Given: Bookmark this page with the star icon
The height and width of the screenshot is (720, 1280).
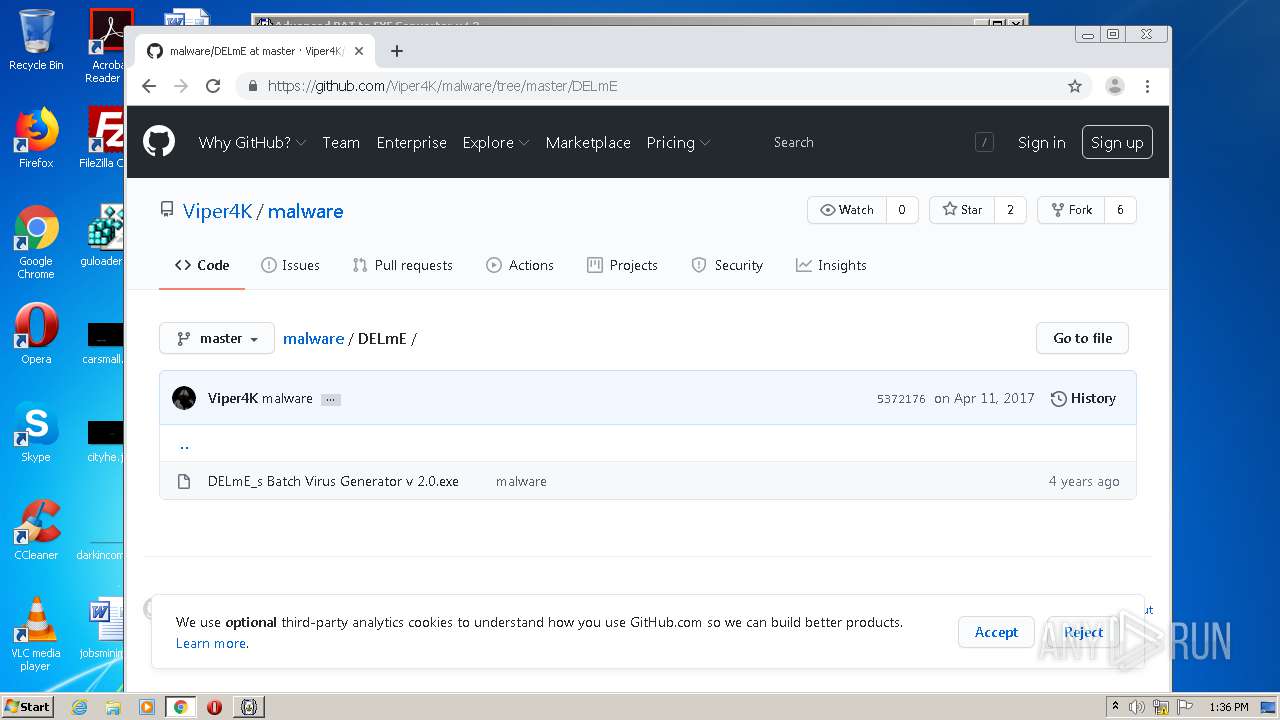Looking at the screenshot, I should tap(1075, 86).
